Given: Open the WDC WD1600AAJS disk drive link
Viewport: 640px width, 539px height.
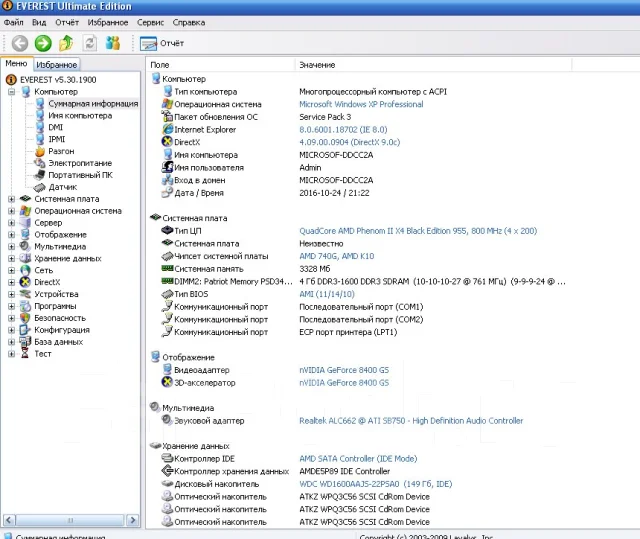Looking at the screenshot, I should point(376,484).
